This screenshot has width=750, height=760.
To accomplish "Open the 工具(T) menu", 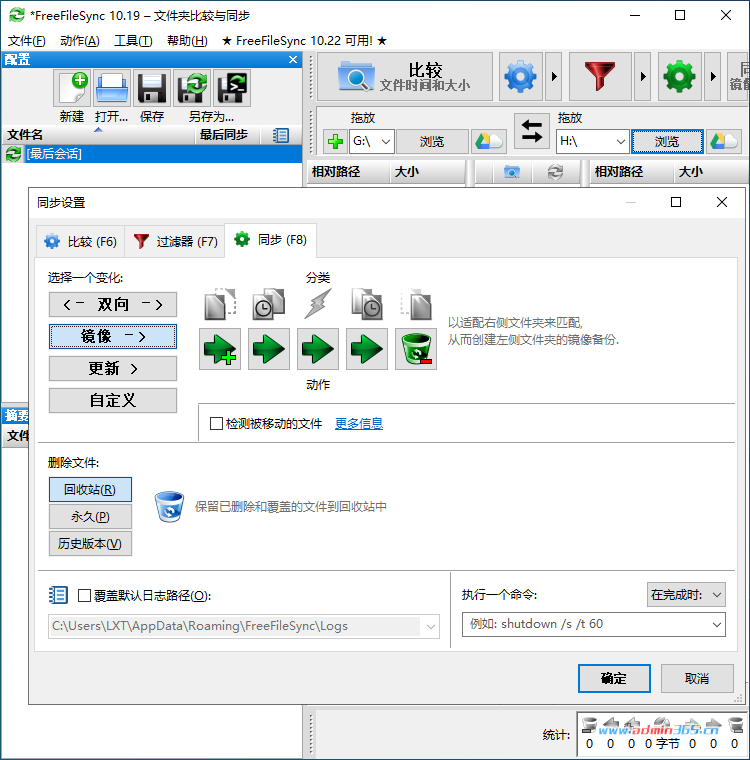I will click(133, 41).
